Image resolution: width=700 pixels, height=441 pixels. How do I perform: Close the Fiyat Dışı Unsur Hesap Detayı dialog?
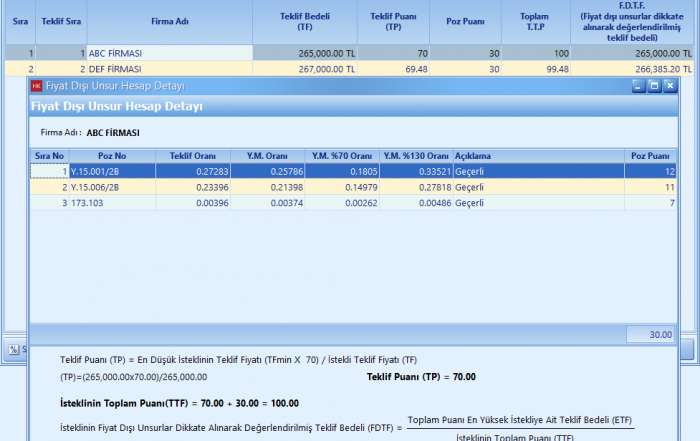coord(670,86)
